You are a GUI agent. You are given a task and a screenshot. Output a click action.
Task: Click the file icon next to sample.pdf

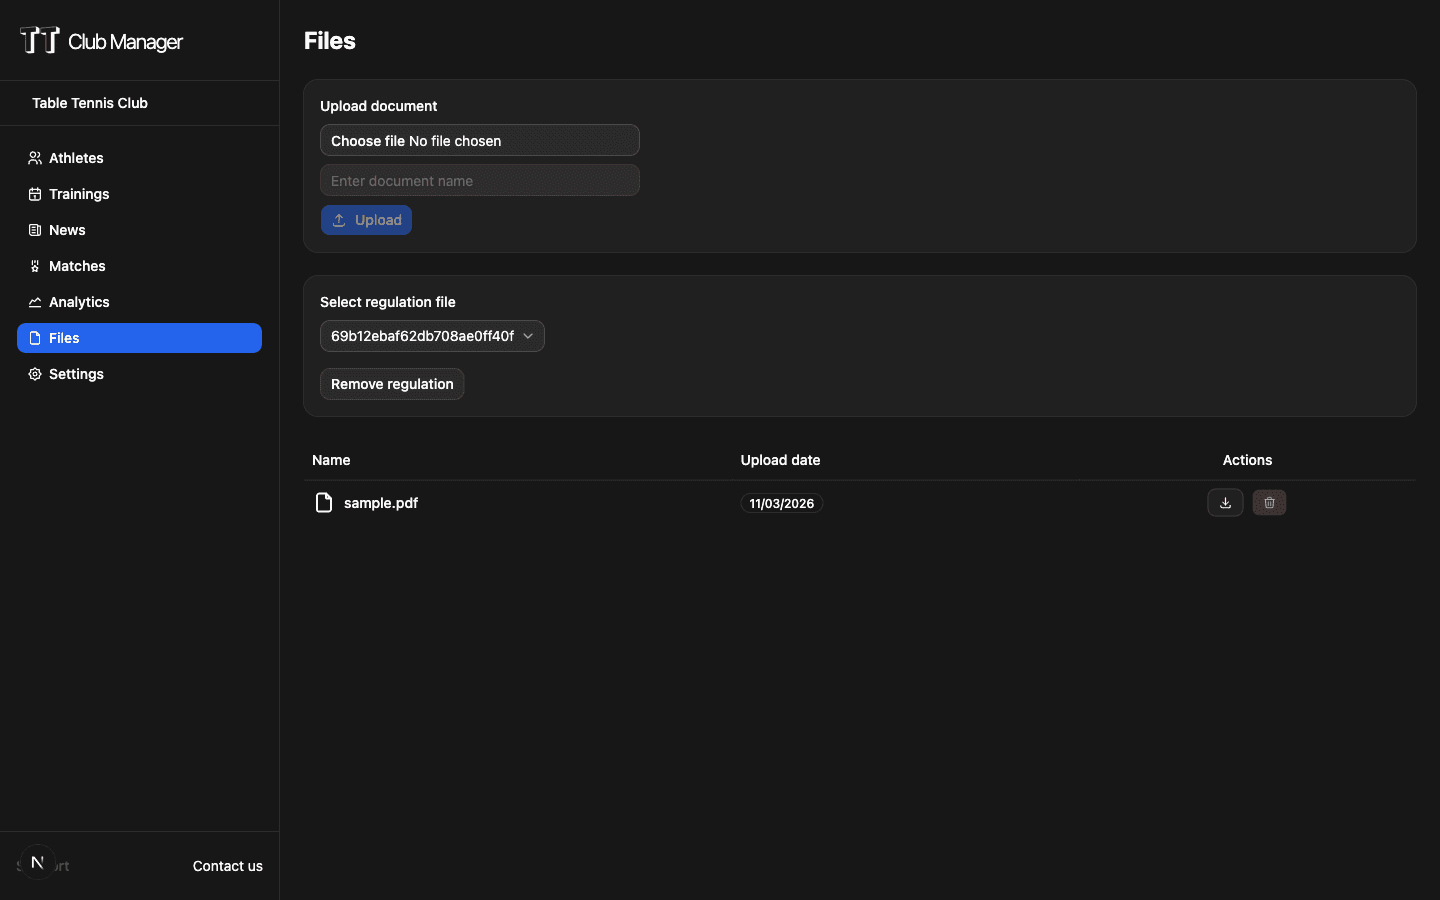point(323,502)
